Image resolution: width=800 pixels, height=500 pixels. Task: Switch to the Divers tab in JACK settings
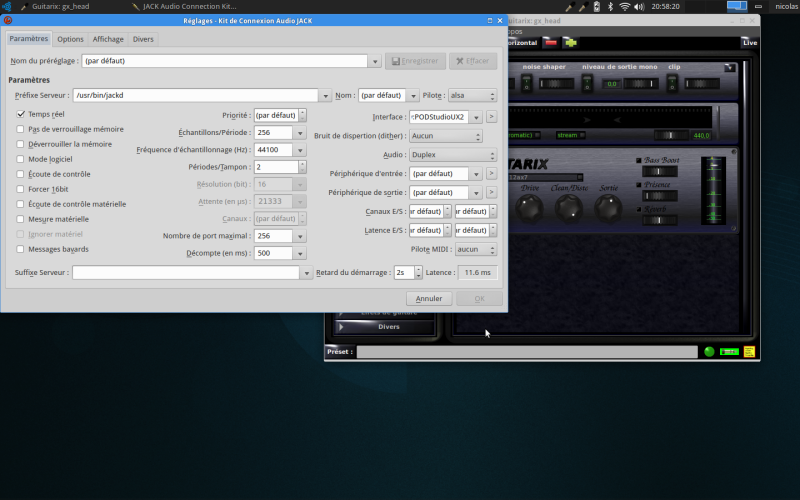[x=143, y=39]
